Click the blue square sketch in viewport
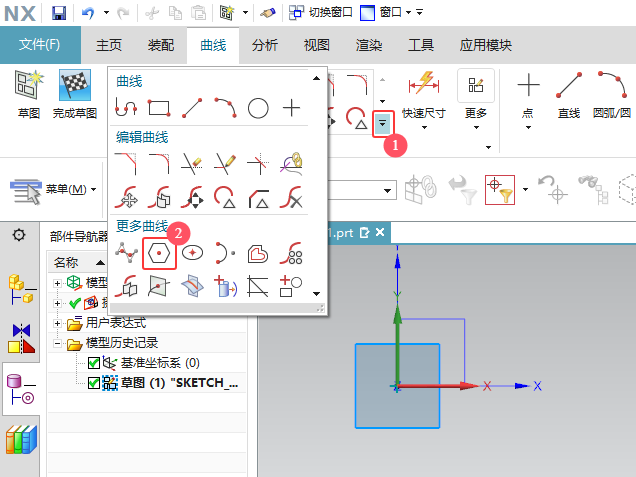 pos(398,386)
